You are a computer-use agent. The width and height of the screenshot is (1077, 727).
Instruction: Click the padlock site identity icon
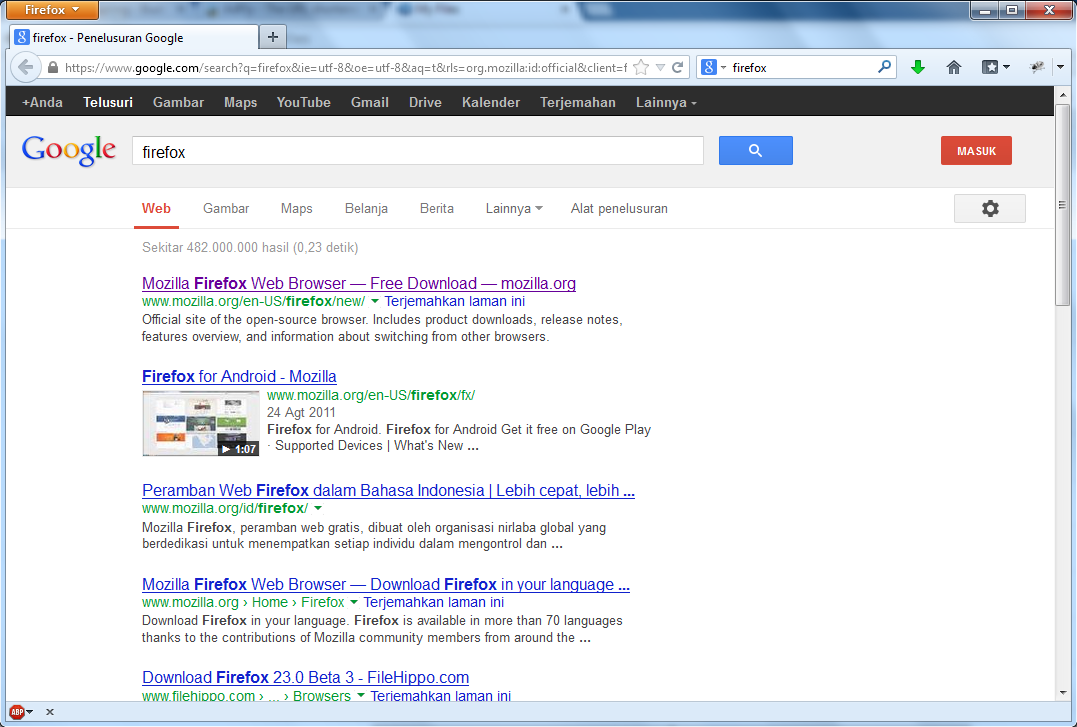[53, 67]
